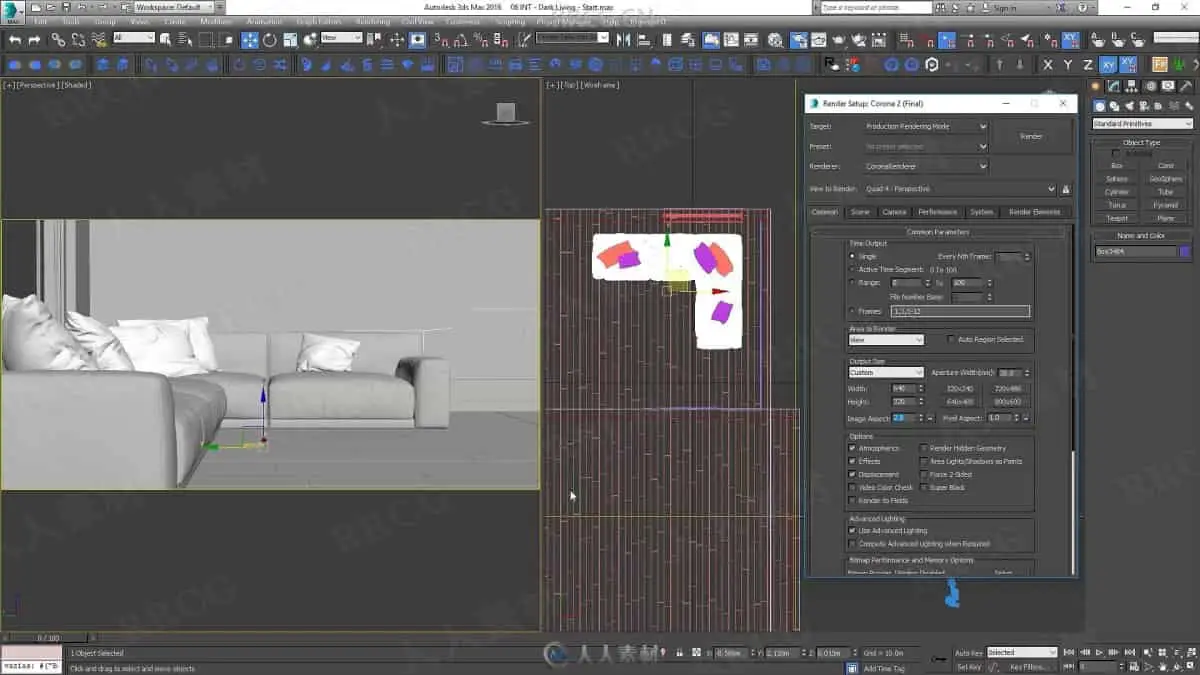Open the Performance tab in Render Setup
This screenshot has height=675, width=1200.
click(937, 212)
